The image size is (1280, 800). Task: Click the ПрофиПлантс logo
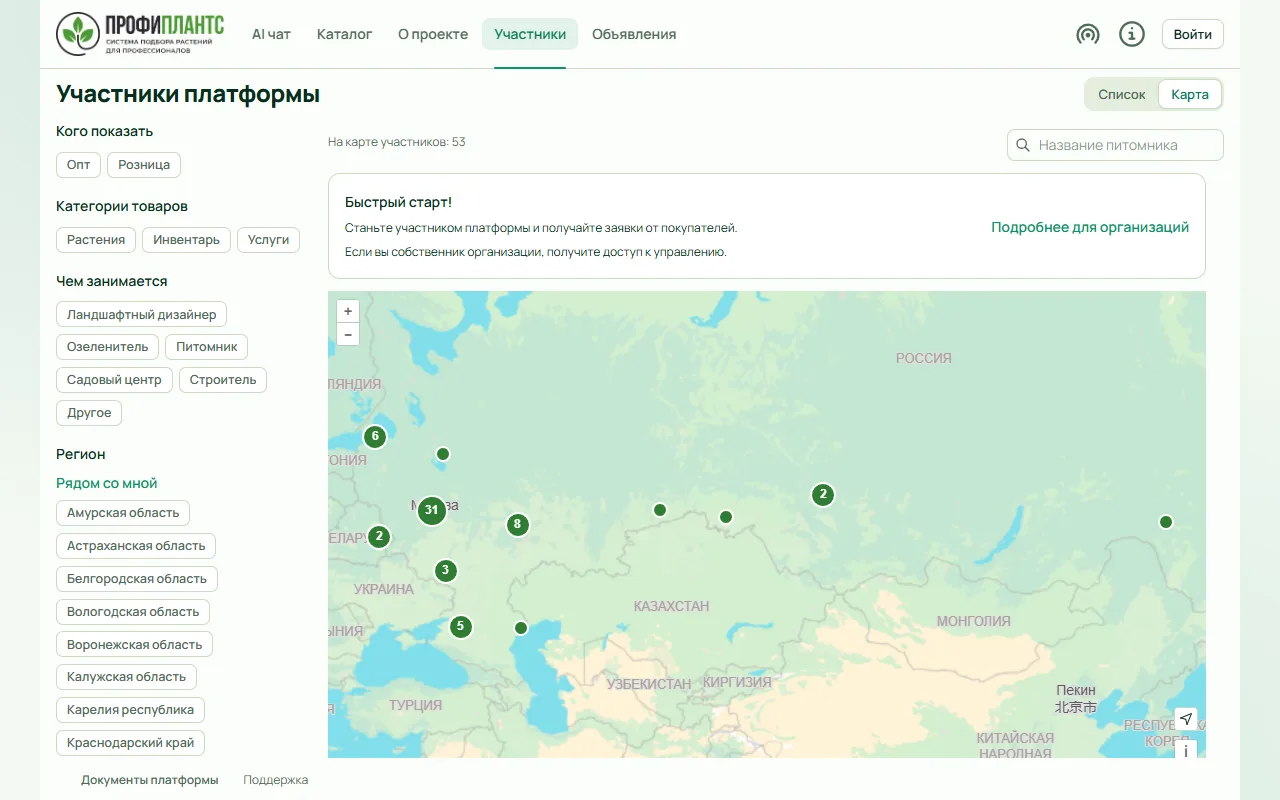point(140,34)
